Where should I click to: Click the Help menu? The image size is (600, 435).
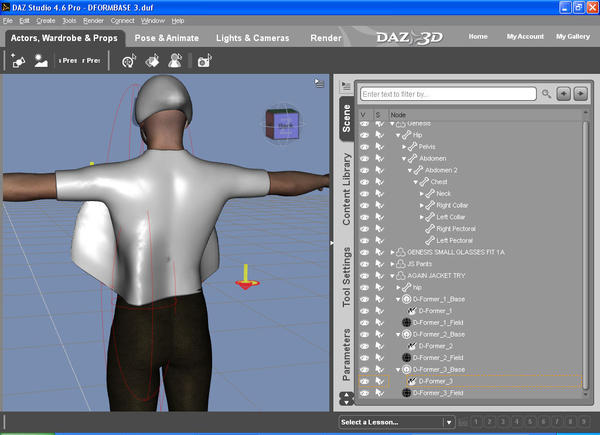[178, 21]
